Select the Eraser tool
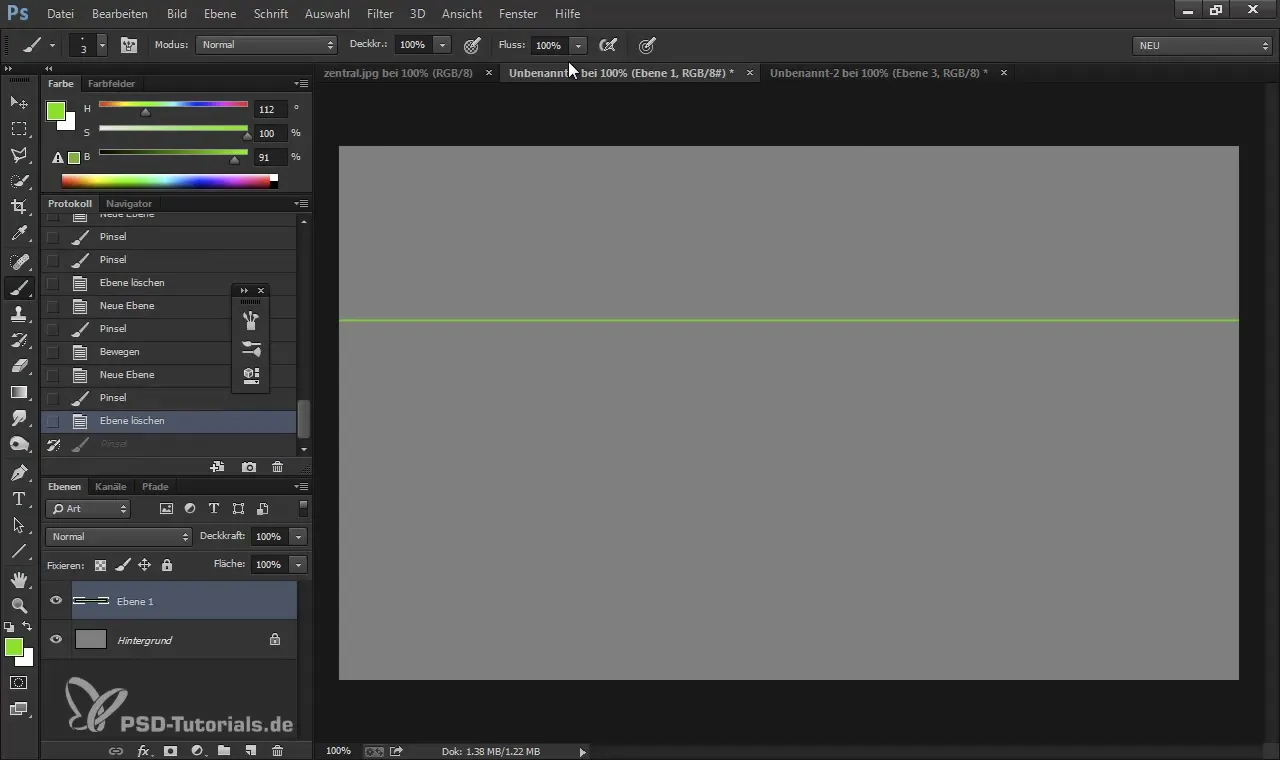1280x760 pixels. (19, 366)
